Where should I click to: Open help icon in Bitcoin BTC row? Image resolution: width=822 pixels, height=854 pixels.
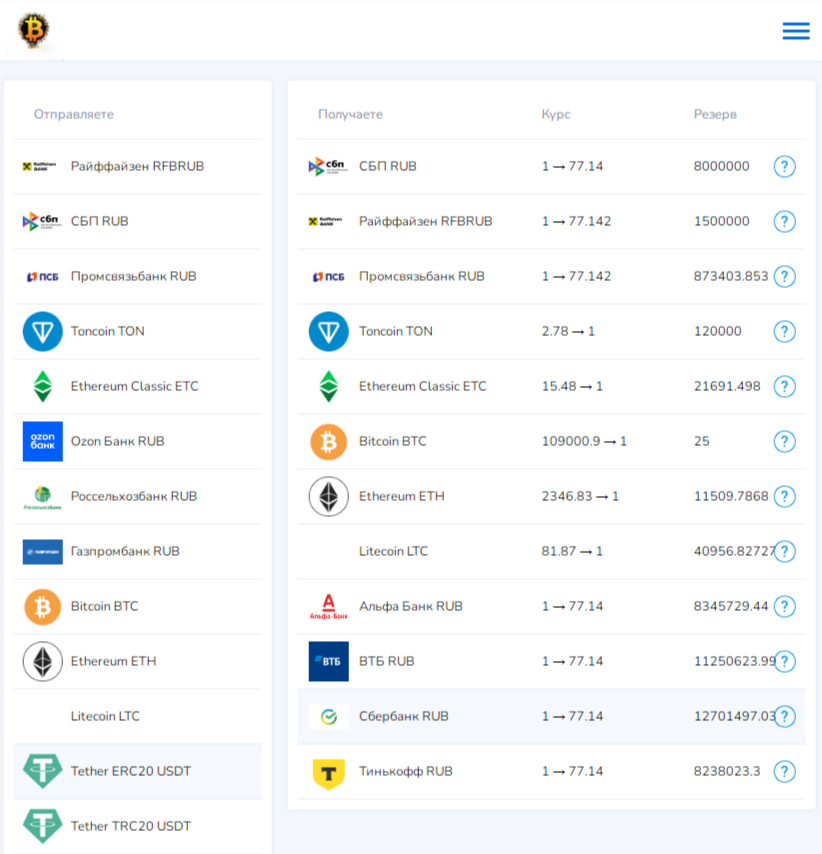click(x=784, y=441)
